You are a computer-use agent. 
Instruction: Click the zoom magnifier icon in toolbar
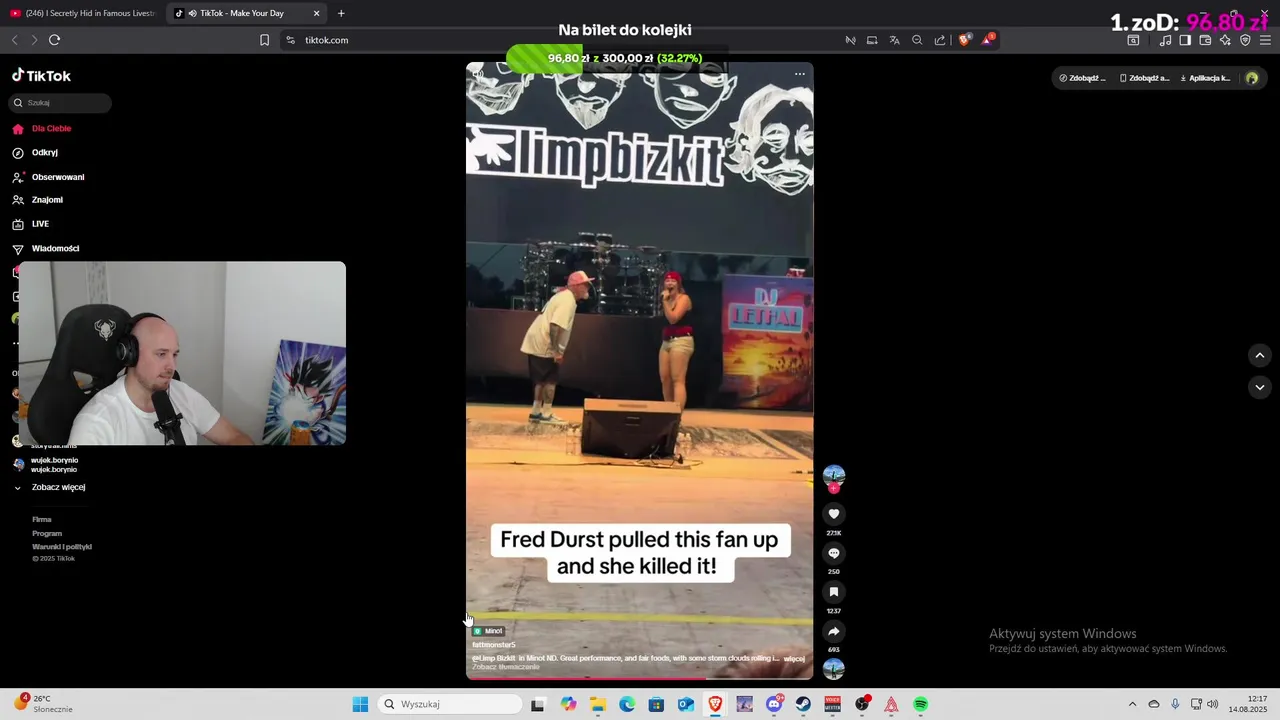click(917, 40)
